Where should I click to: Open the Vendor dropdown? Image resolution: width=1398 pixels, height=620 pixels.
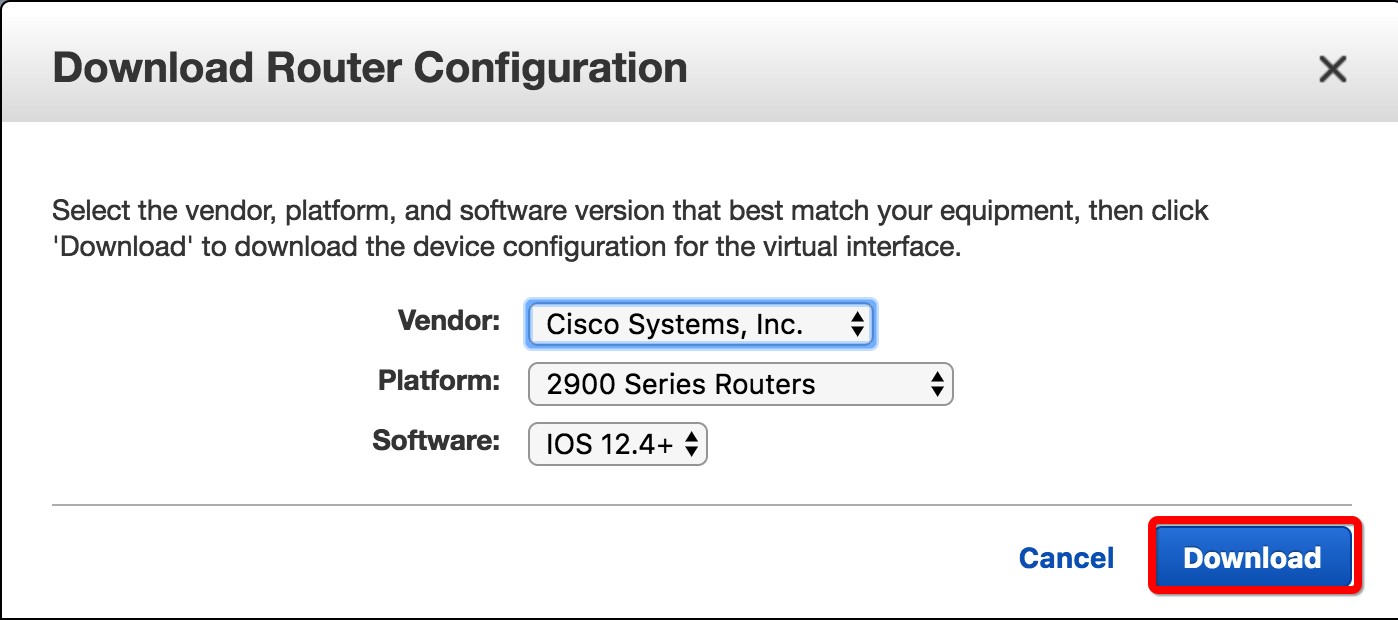coord(700,324)
